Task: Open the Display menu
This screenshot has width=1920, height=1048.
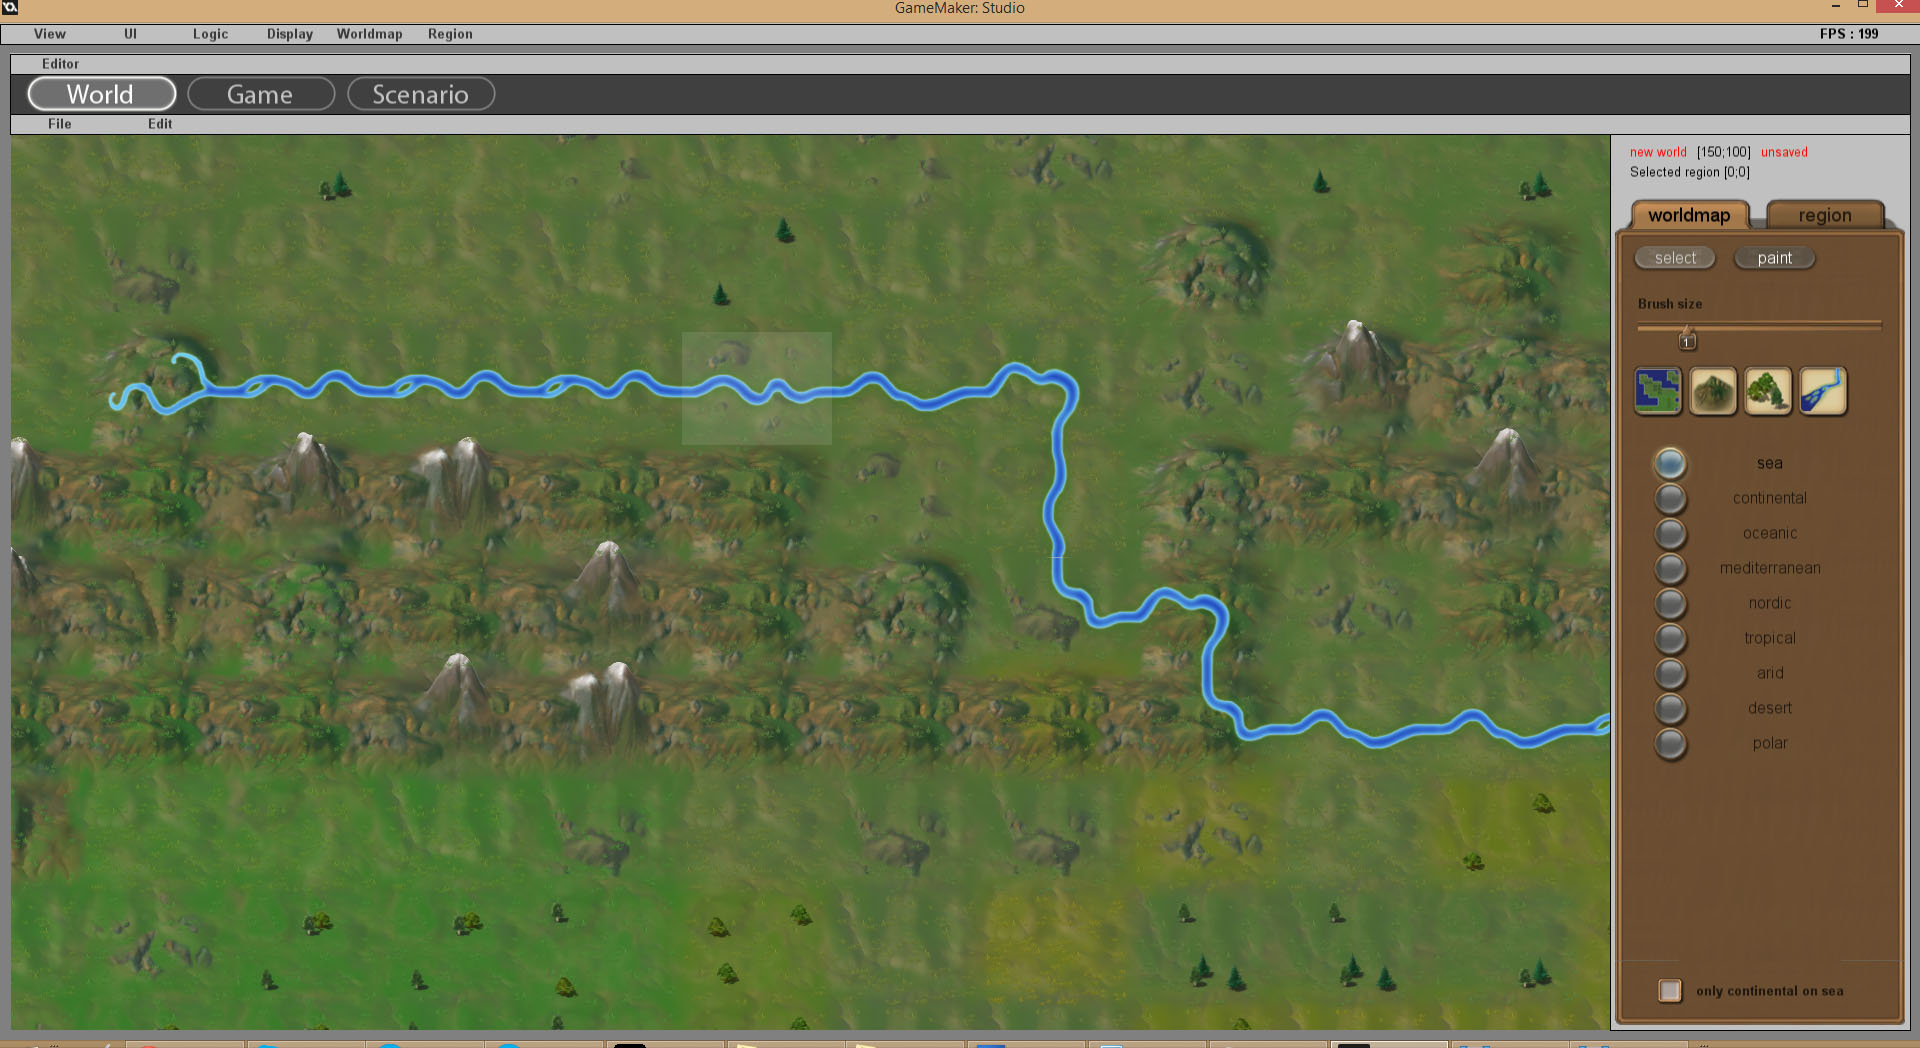Action: pos(290,34)
